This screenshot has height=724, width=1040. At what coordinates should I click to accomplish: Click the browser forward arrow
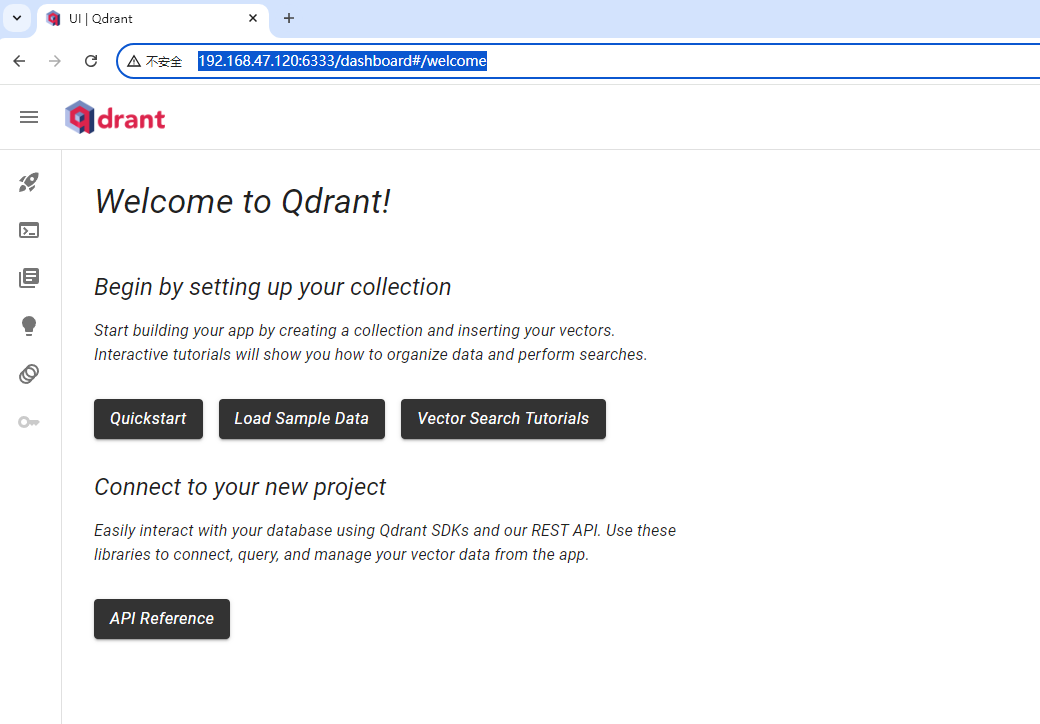tap(55, 61)
